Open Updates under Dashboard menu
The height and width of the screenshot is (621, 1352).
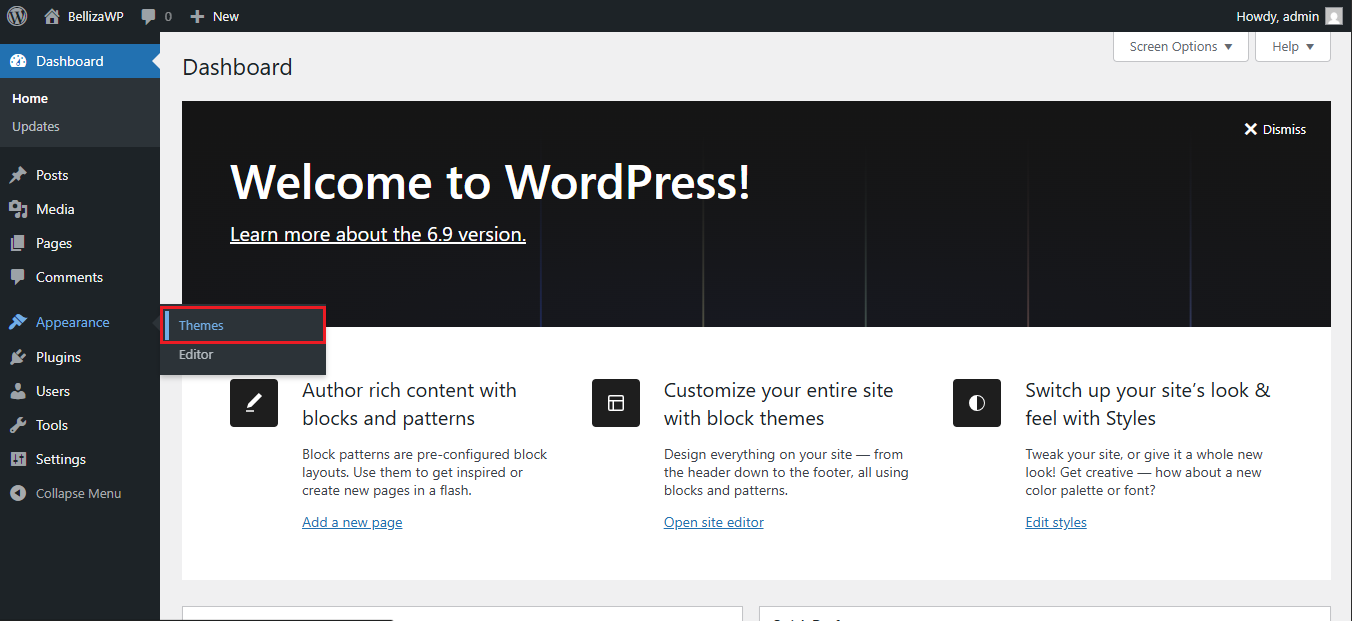(36, 127)
